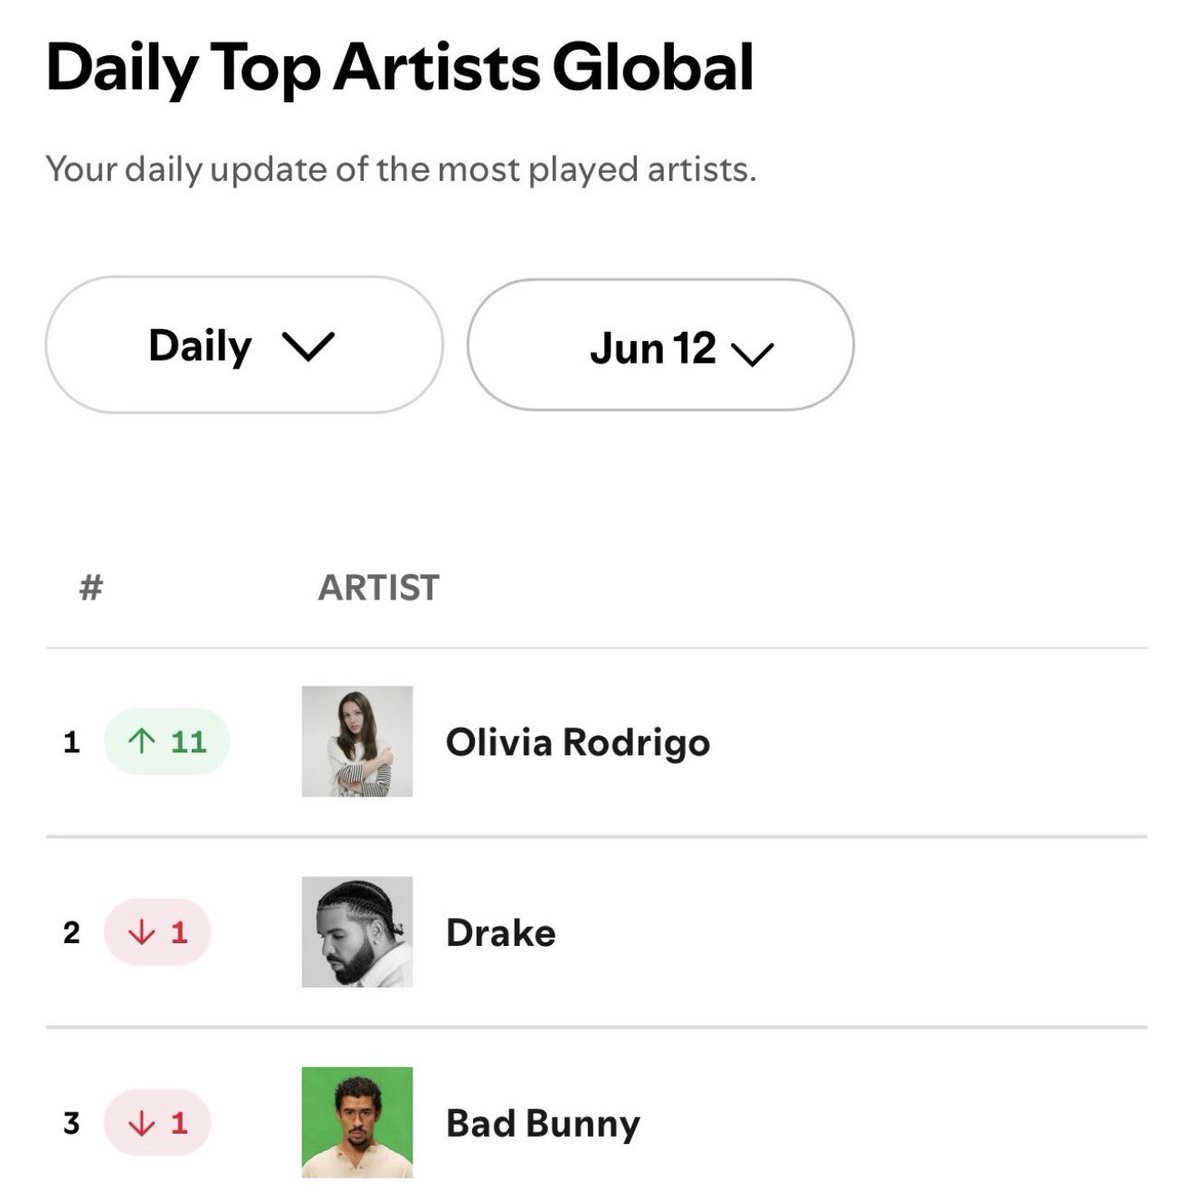Open Drake's artist photo
This screenshot has width=1194, height=1200.
pyautogui.click(x=357, y=932)
